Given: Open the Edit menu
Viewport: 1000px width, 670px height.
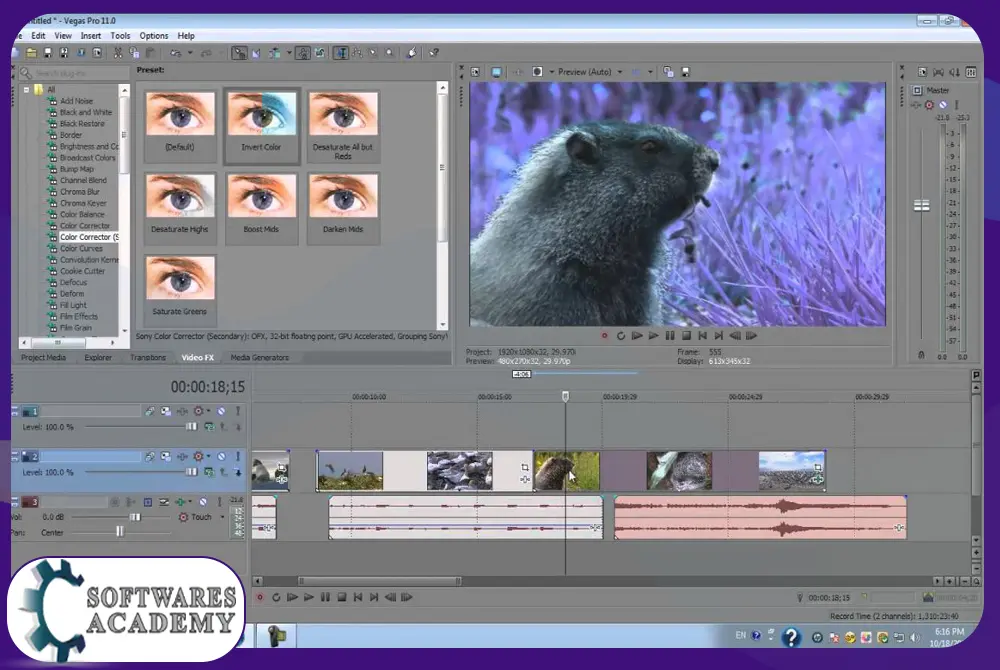Looking at the screenshot, I should (38, 36).
